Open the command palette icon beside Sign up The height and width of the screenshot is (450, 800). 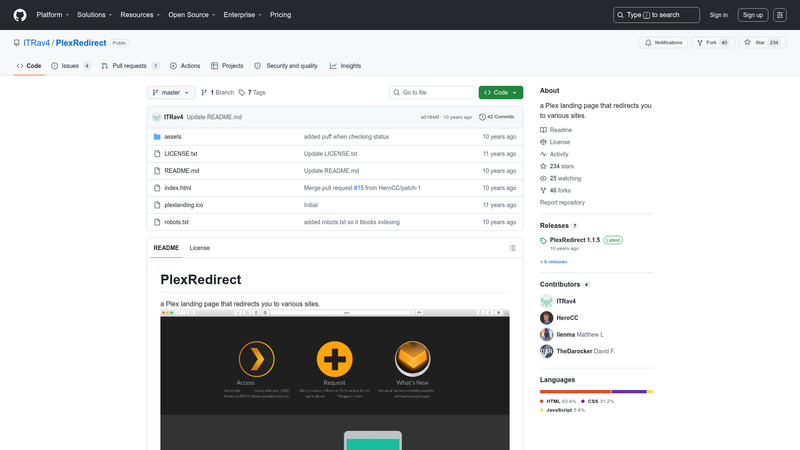(x=780, y=15)
